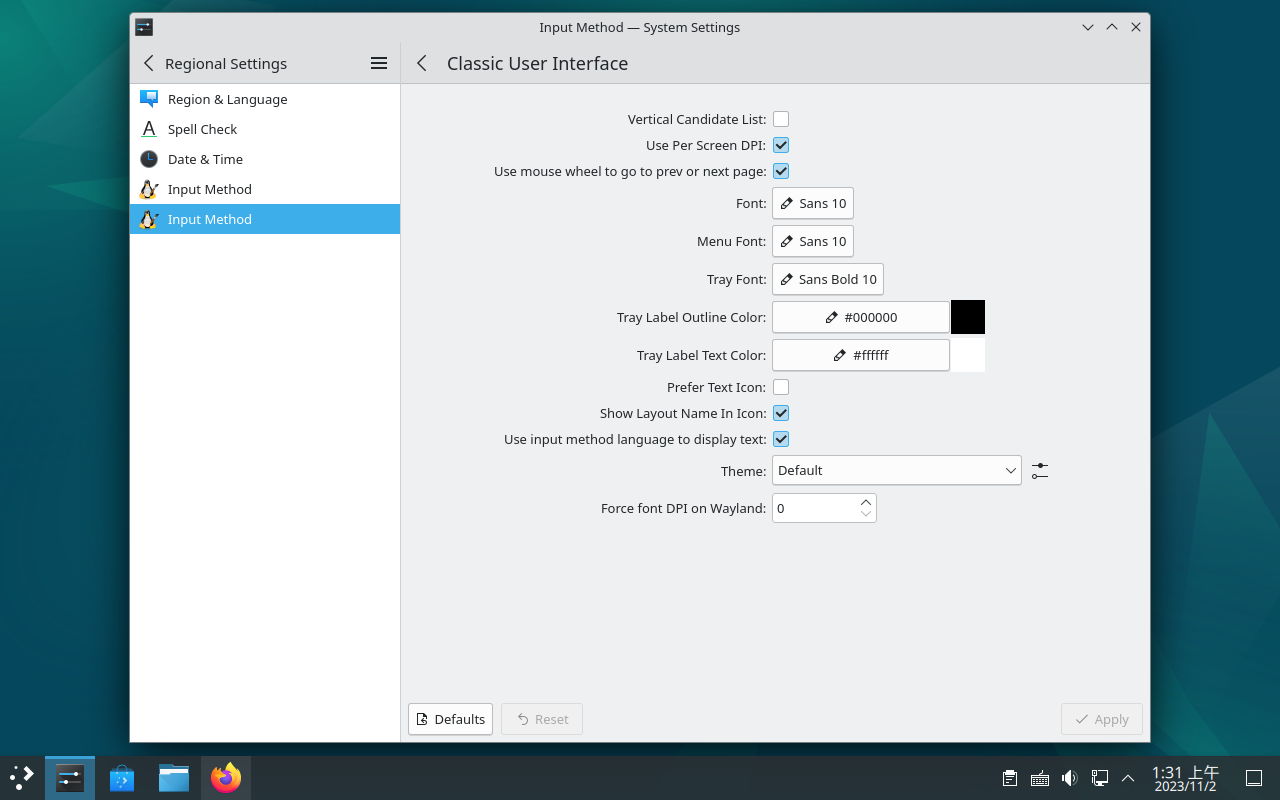Enable Vertical Candidate List checkbox
Image resolution: width=1280 pixels, height=800 pixels.
click(x=781, y=119)
